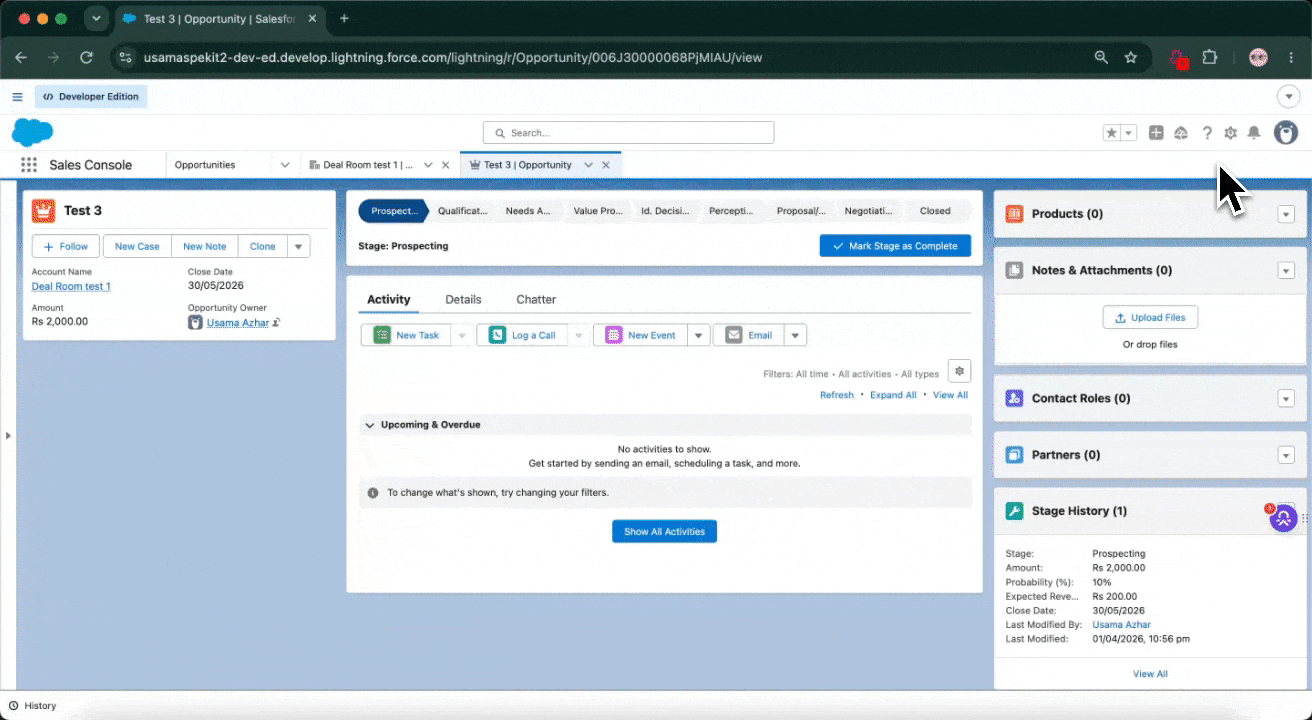Follow the Test 3 opportunity

tap(66, 247)
